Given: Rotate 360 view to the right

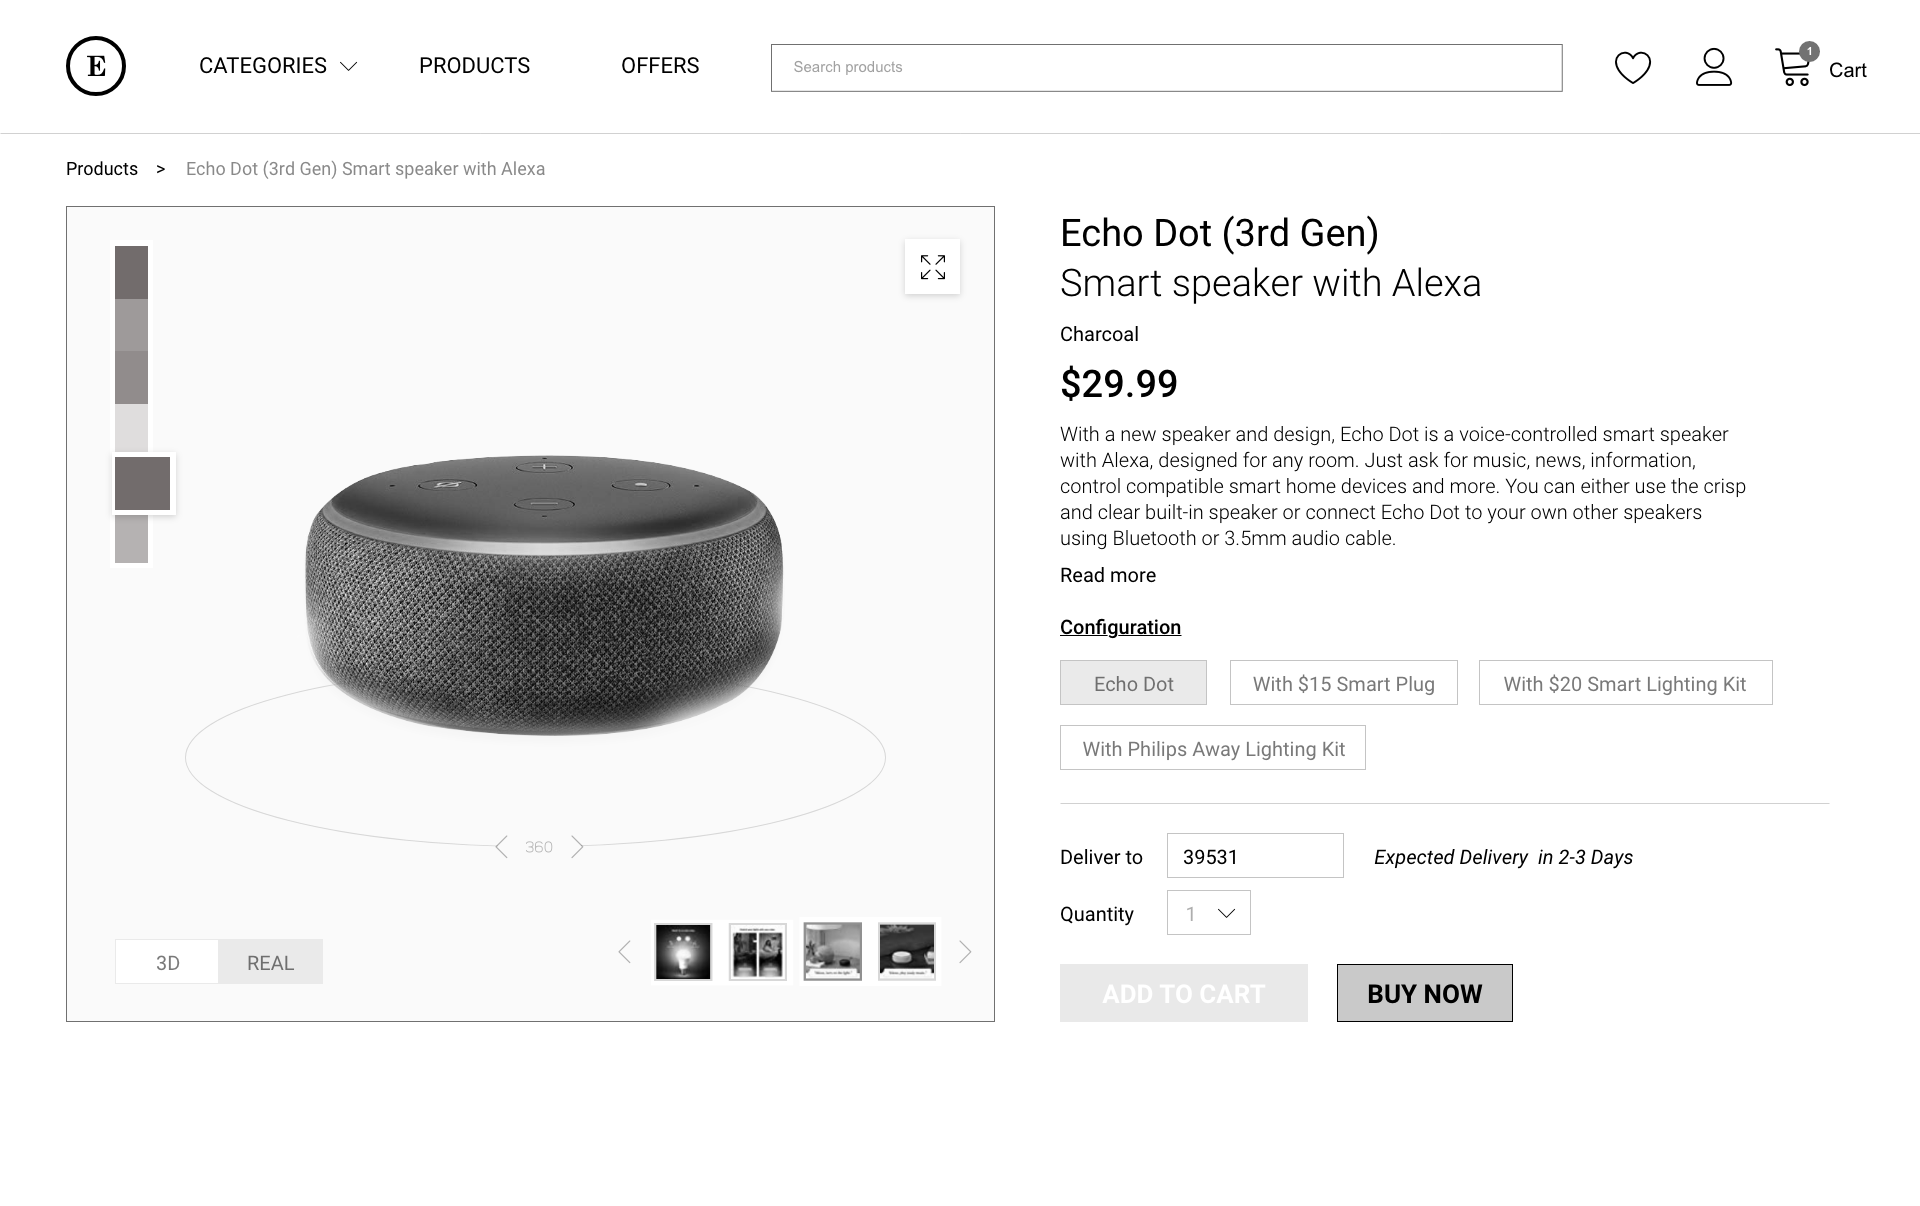Looking at the screenshot, I should point(577,847).
